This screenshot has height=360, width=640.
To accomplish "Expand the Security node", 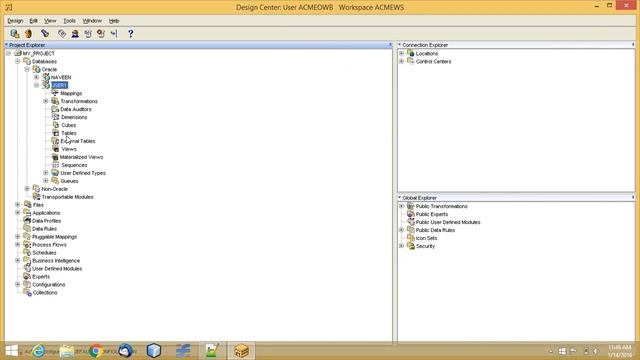I will point(401,246).
